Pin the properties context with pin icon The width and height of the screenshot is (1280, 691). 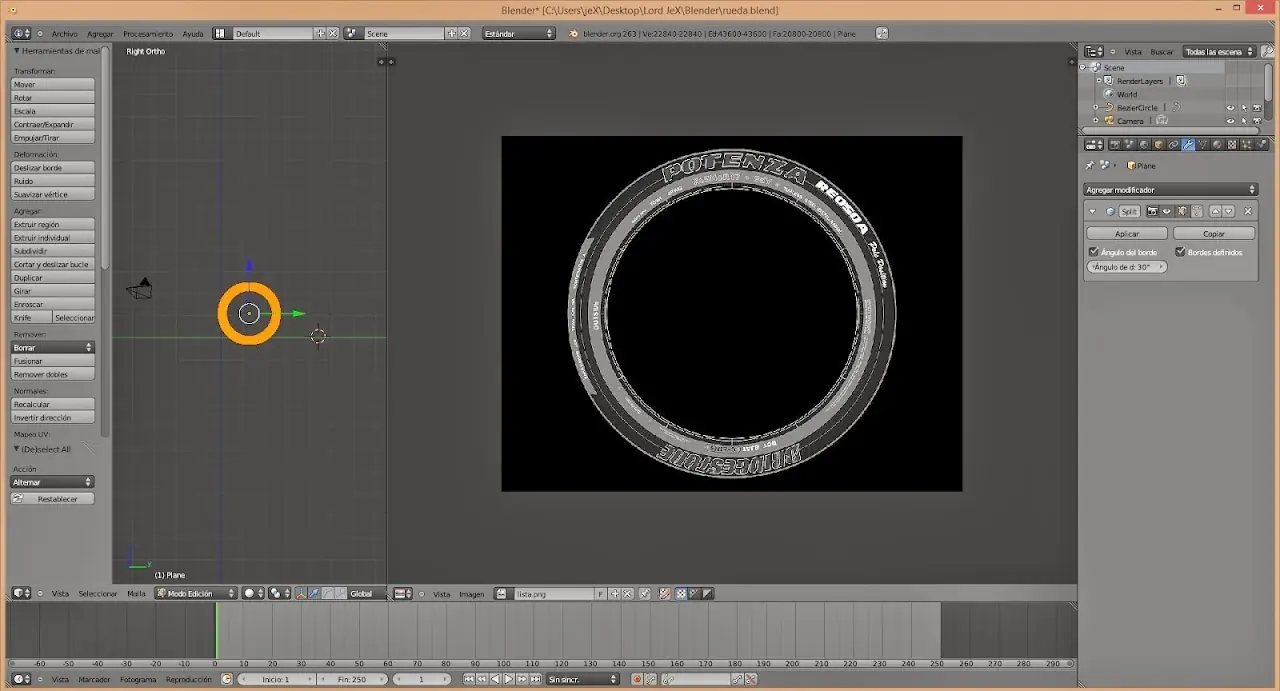pos(1090,166)
